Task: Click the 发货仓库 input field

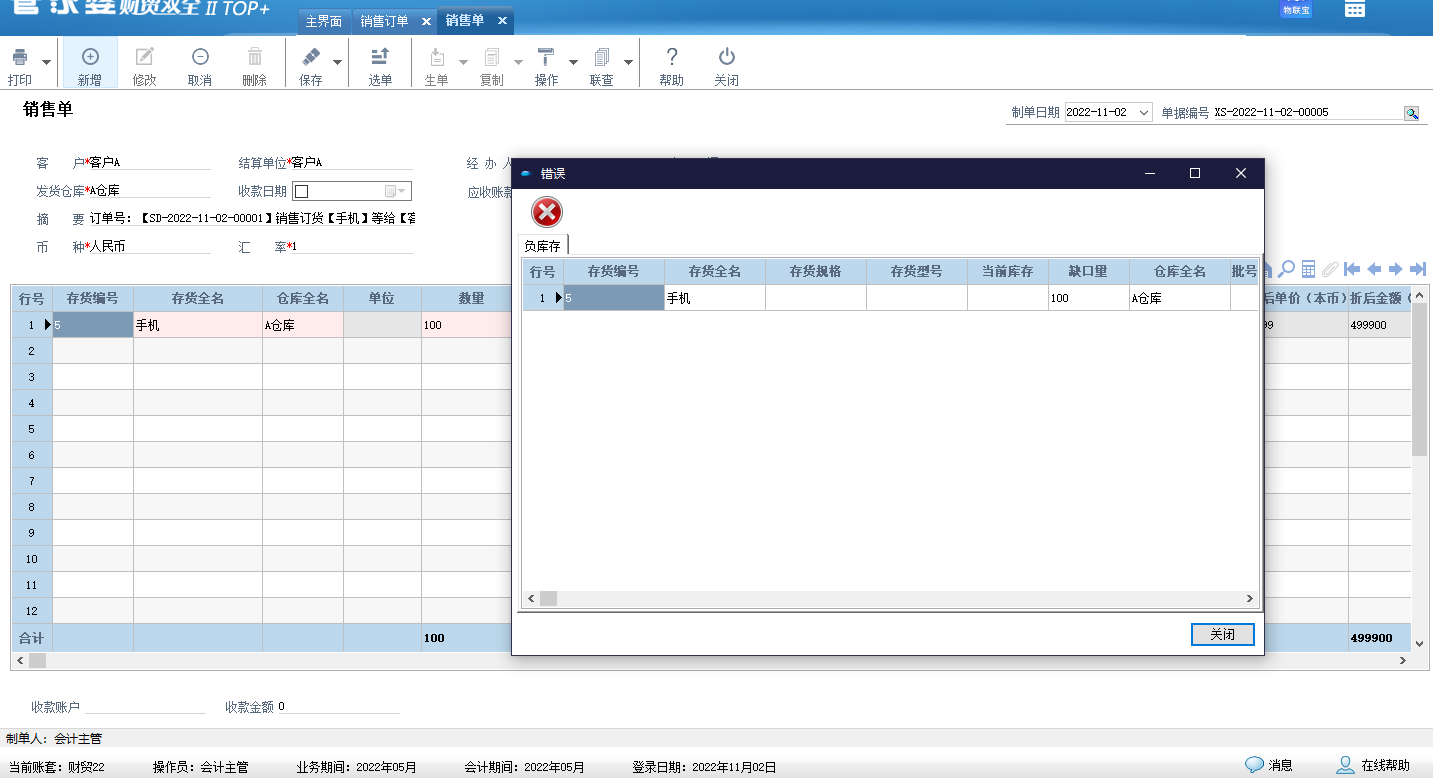Action: [x=150, y=191]
